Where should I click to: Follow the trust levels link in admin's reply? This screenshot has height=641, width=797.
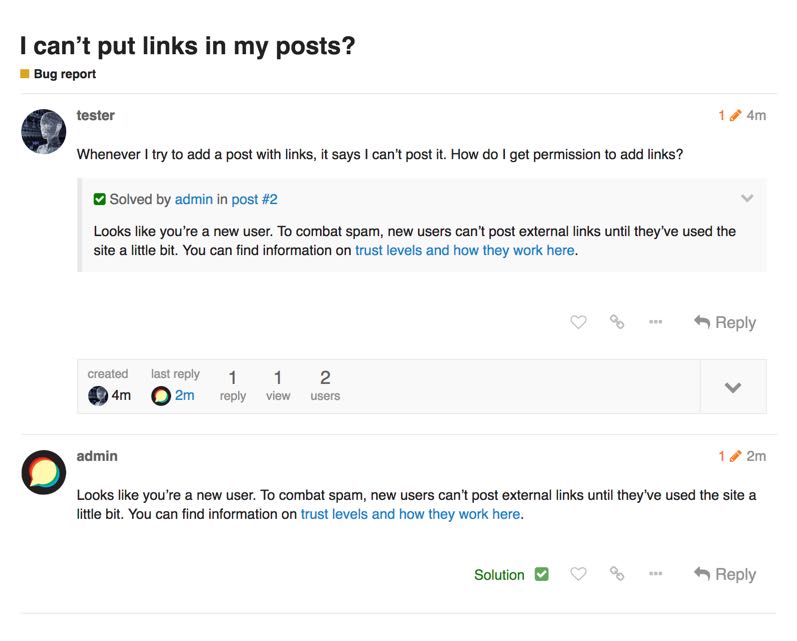(x=410, y=514)
